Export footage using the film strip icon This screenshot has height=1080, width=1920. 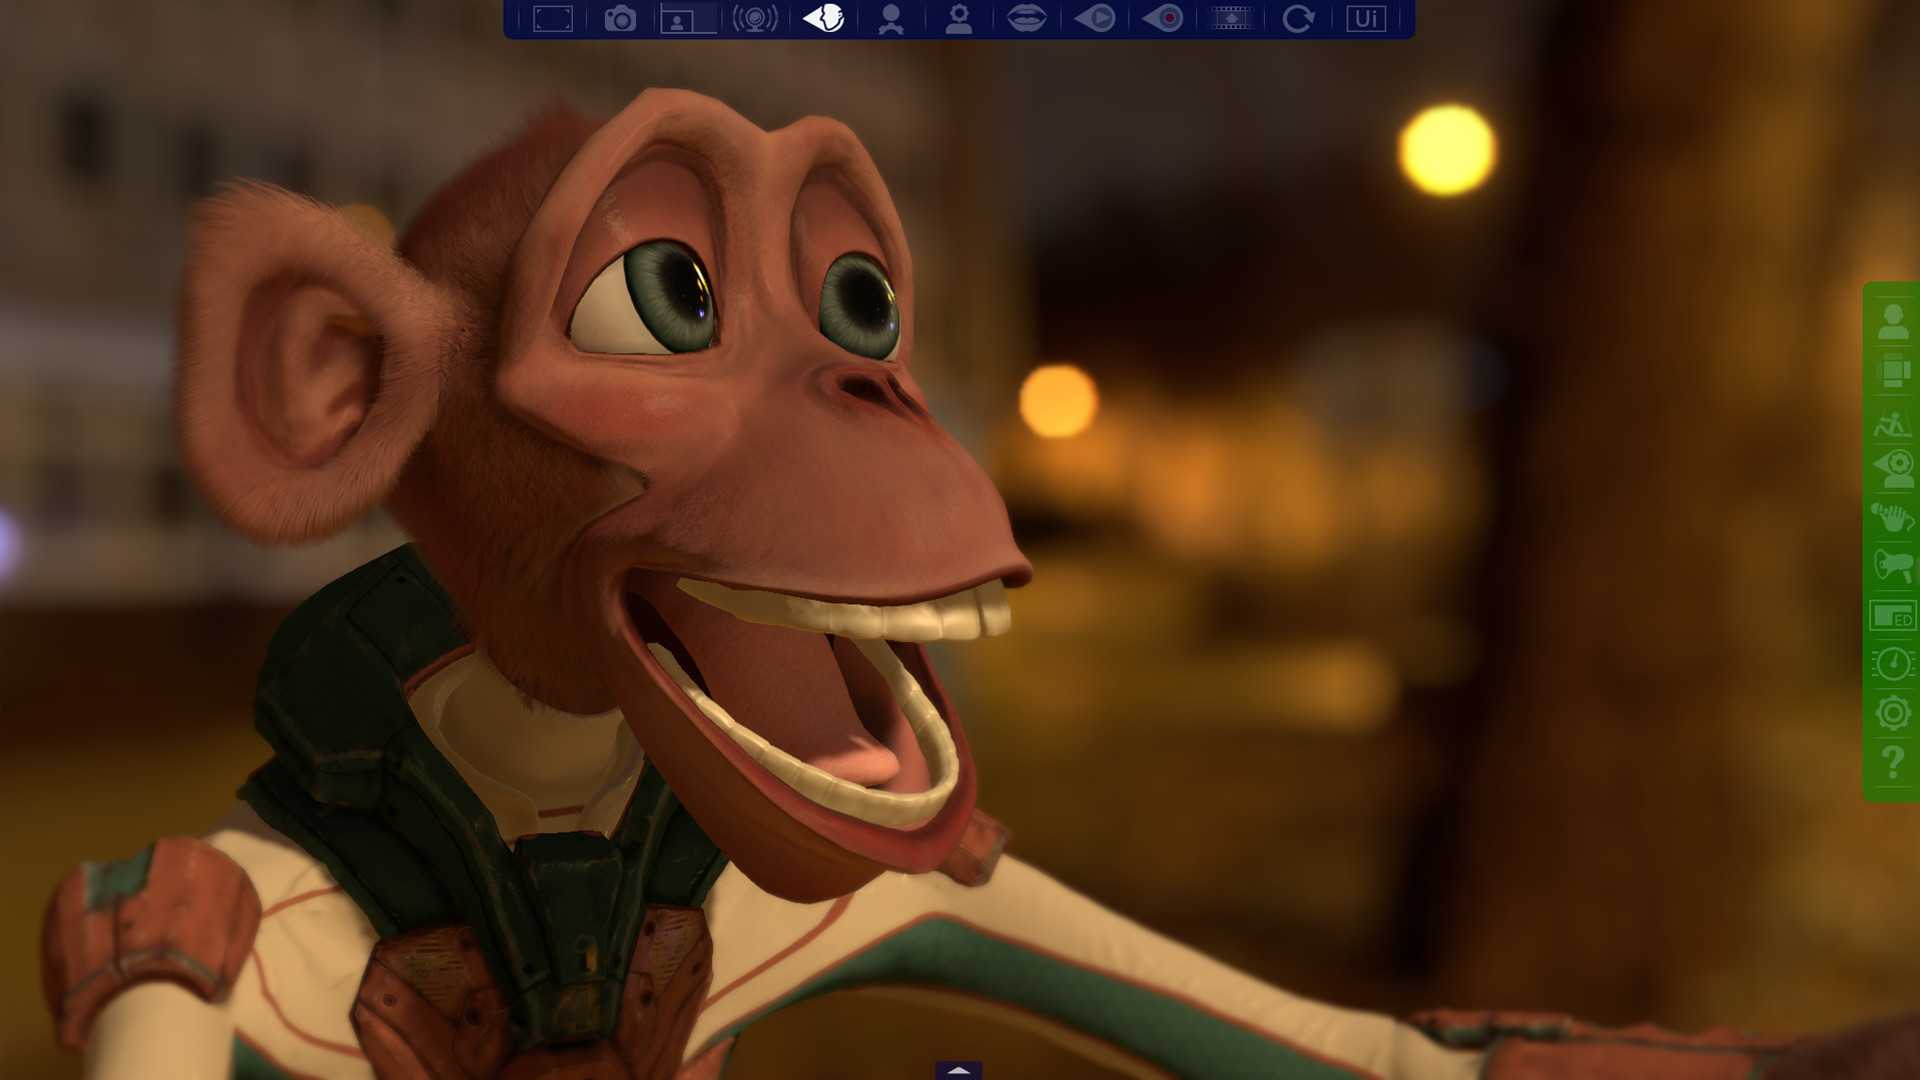(1232, 18)
